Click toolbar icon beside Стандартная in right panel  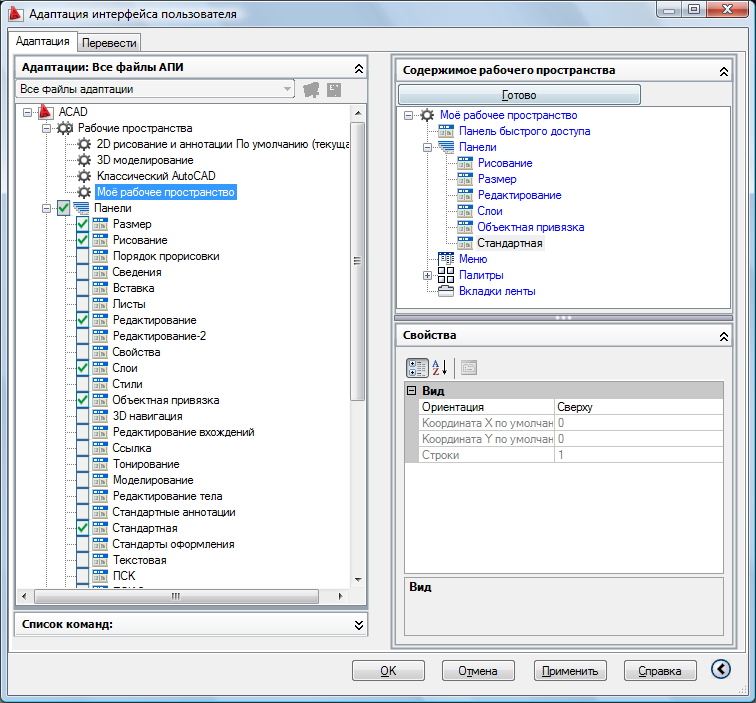coord(465,243)
